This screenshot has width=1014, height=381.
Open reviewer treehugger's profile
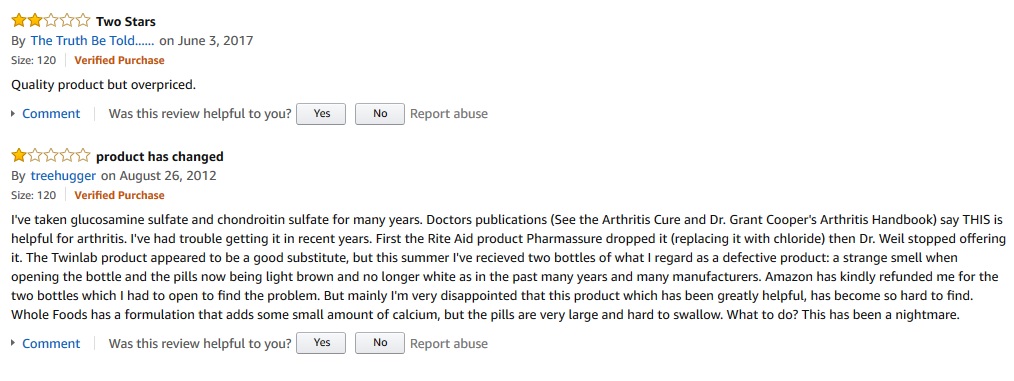pos(63,175)
